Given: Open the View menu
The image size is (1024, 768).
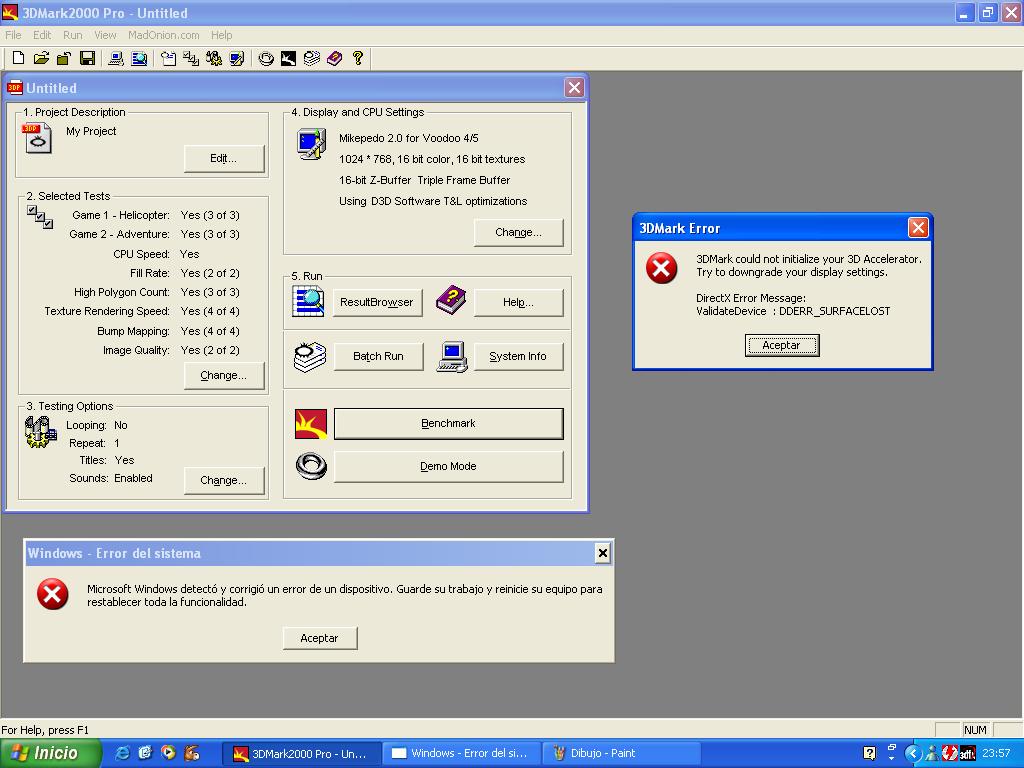Looking at the screenshot, I should point(104,35).
